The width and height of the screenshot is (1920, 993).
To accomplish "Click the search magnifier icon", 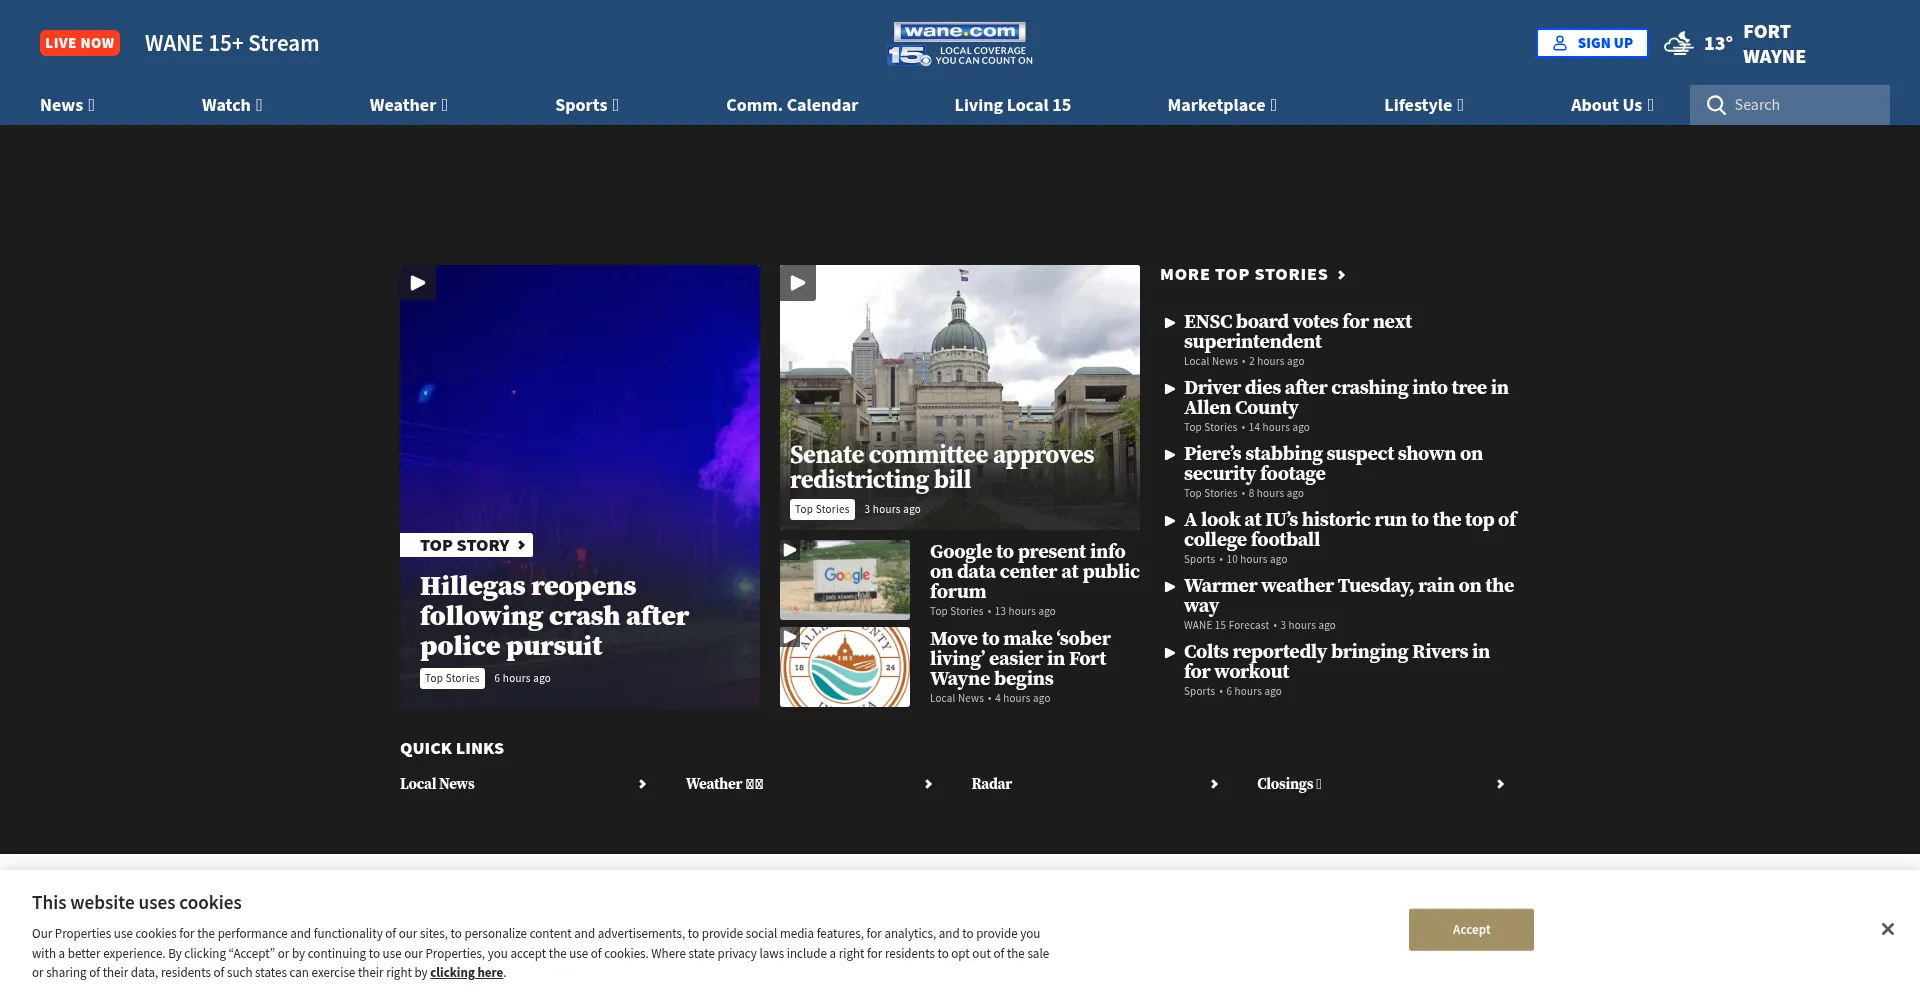I will click(x=1716, y=105).
